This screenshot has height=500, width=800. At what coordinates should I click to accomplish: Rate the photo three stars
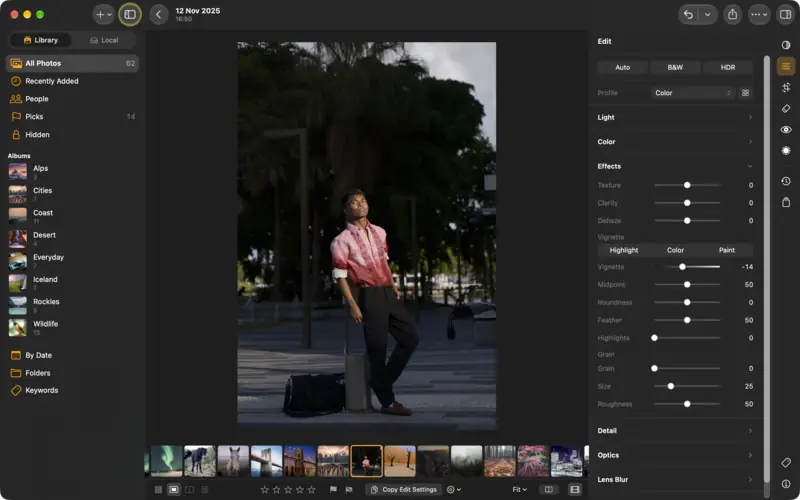tap(288, 489)
